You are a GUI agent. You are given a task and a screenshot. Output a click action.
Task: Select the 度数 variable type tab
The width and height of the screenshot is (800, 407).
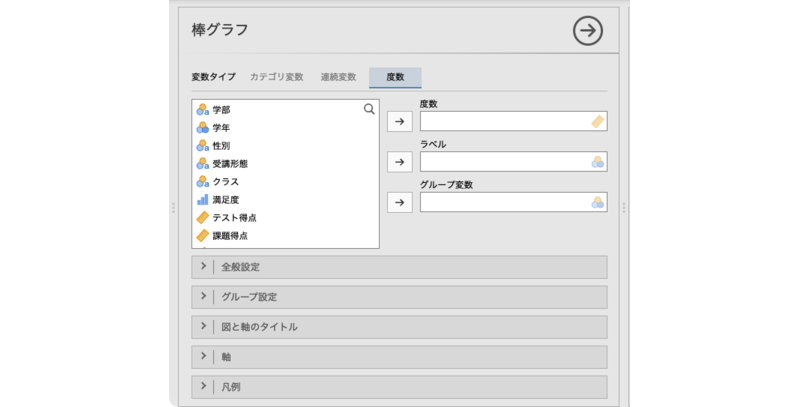395,77
